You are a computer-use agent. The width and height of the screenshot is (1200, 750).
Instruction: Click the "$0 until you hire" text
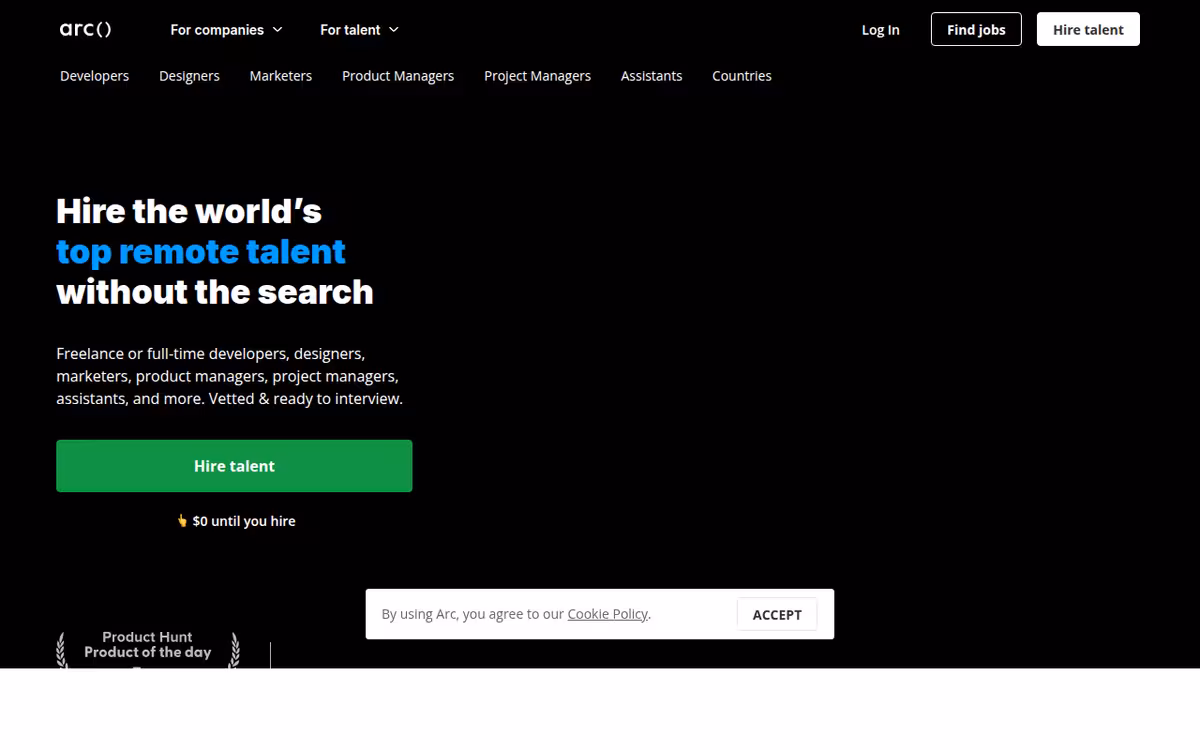(237, 521)
